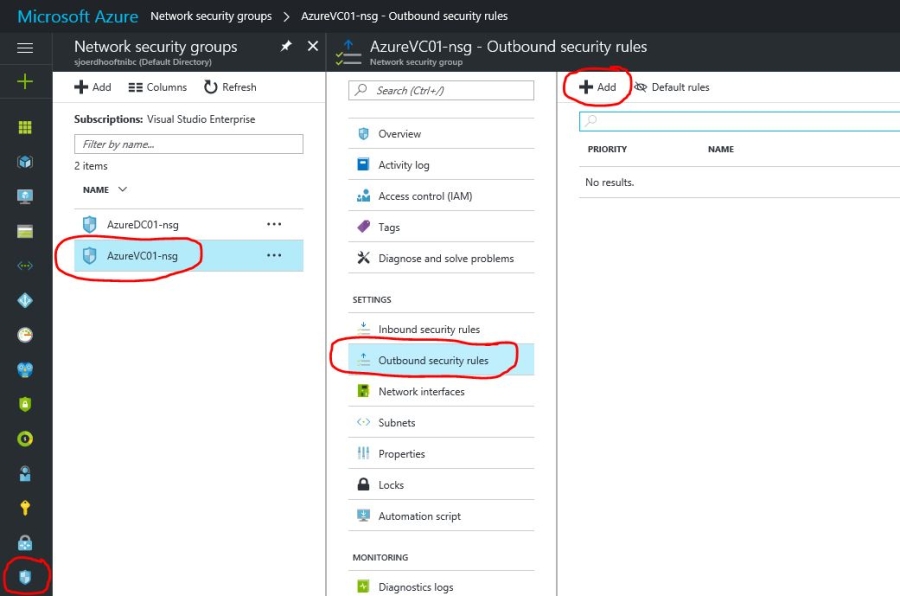Open the ellipsis menu for AzureVC01-nsg
900x596 pixels.
pyautogui.click(x=274, y=255)
